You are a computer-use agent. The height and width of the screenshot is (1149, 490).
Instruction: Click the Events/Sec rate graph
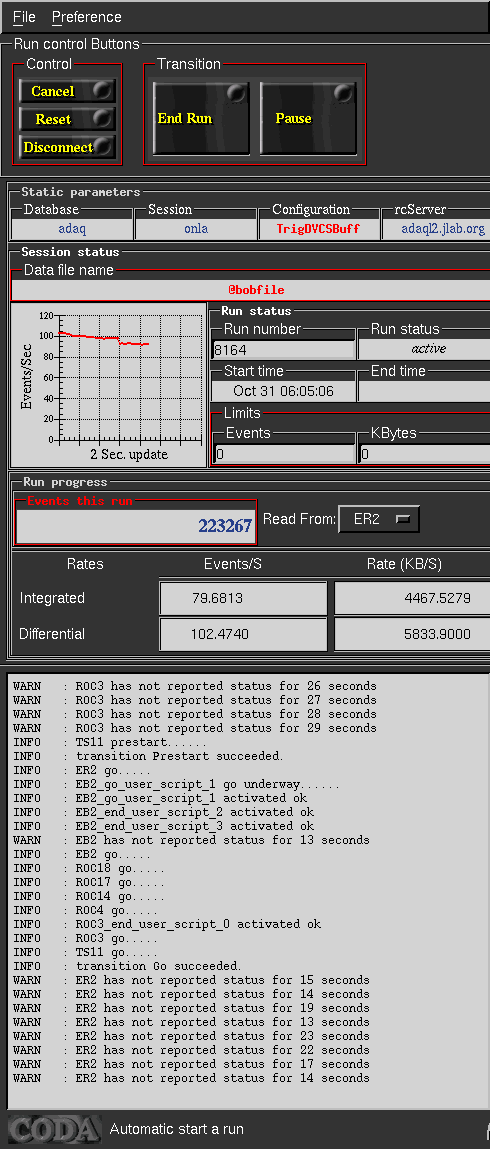tap(109, 386)
